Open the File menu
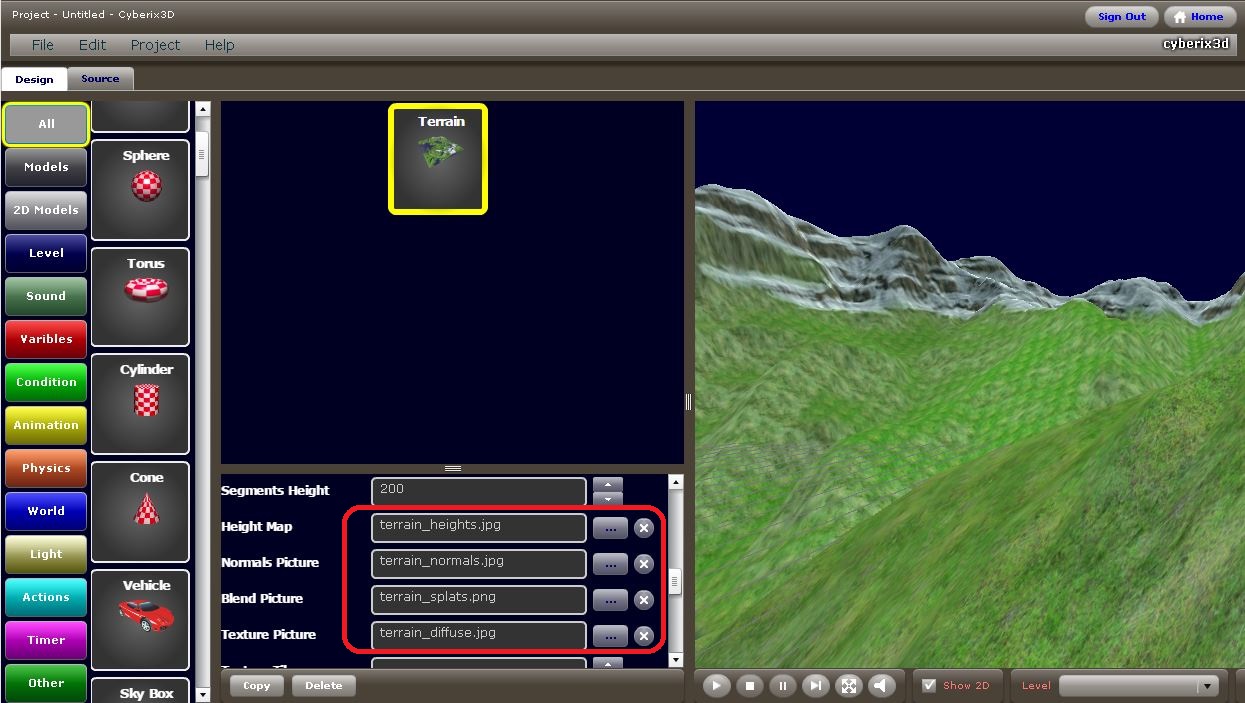The height and width of the screenshot is (703, 1245). [43, 45]
